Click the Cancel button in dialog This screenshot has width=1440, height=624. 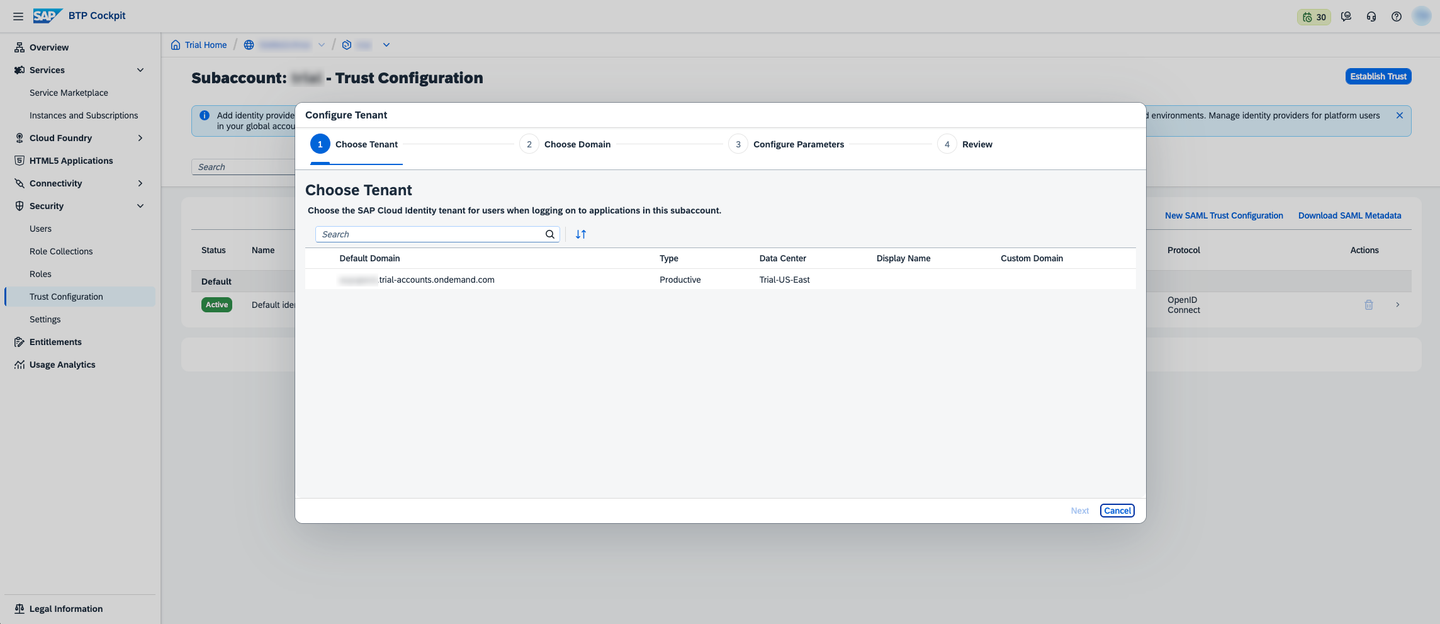(1117, 511)
